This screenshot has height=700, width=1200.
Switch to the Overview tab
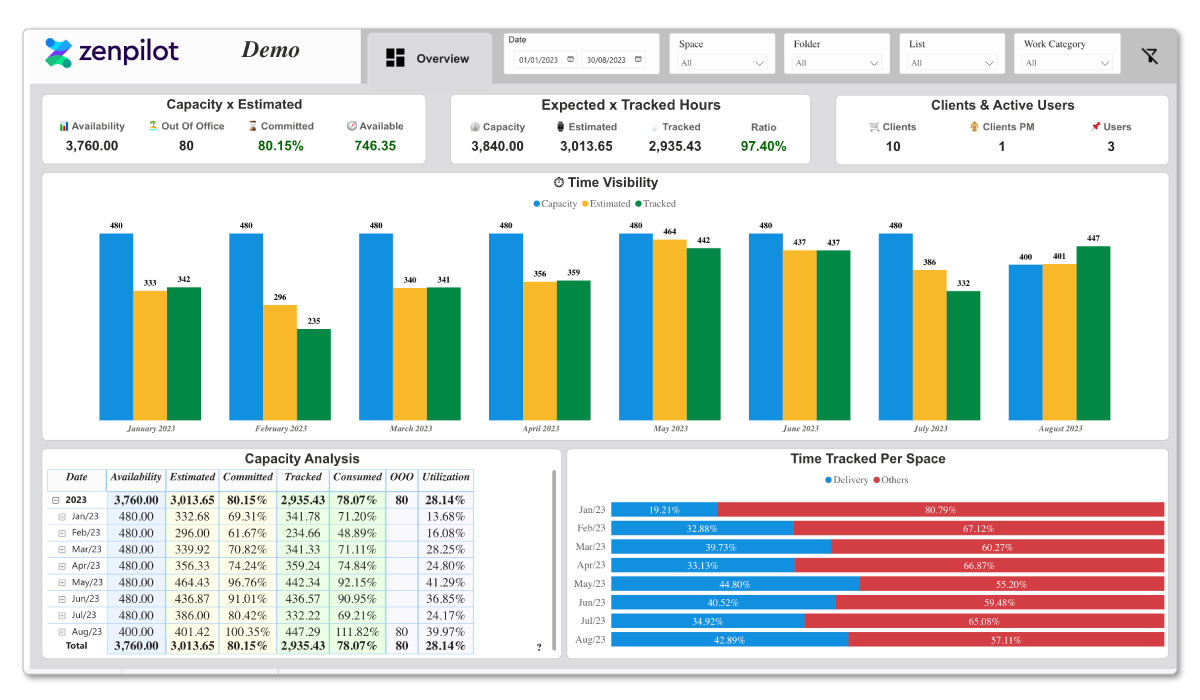pyautogui.click(x=429, y=58)
